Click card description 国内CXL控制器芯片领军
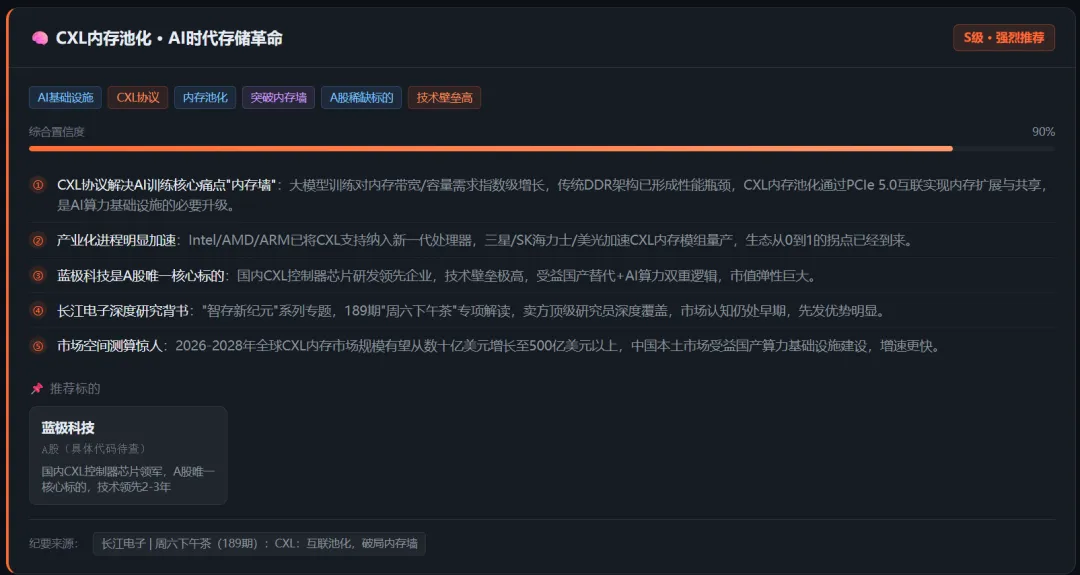 click(x=128, y=479)
